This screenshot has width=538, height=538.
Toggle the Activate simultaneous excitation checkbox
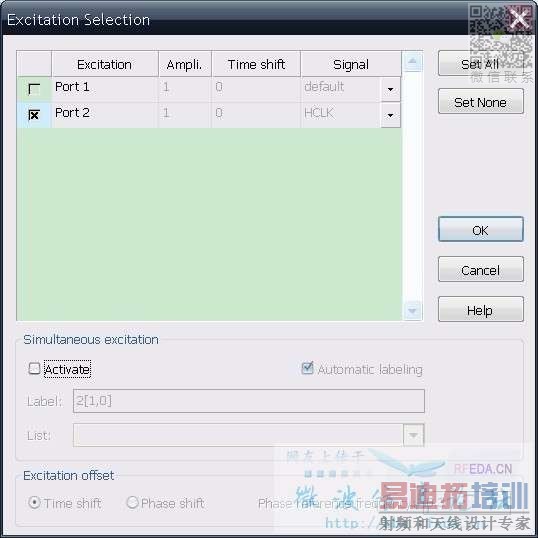34,369
